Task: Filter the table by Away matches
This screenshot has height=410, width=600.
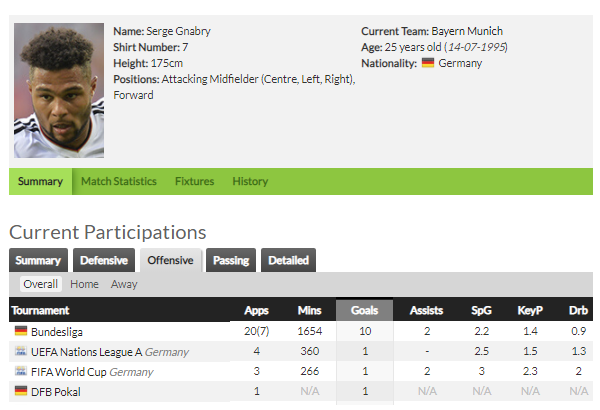Action: pos(124,284)
